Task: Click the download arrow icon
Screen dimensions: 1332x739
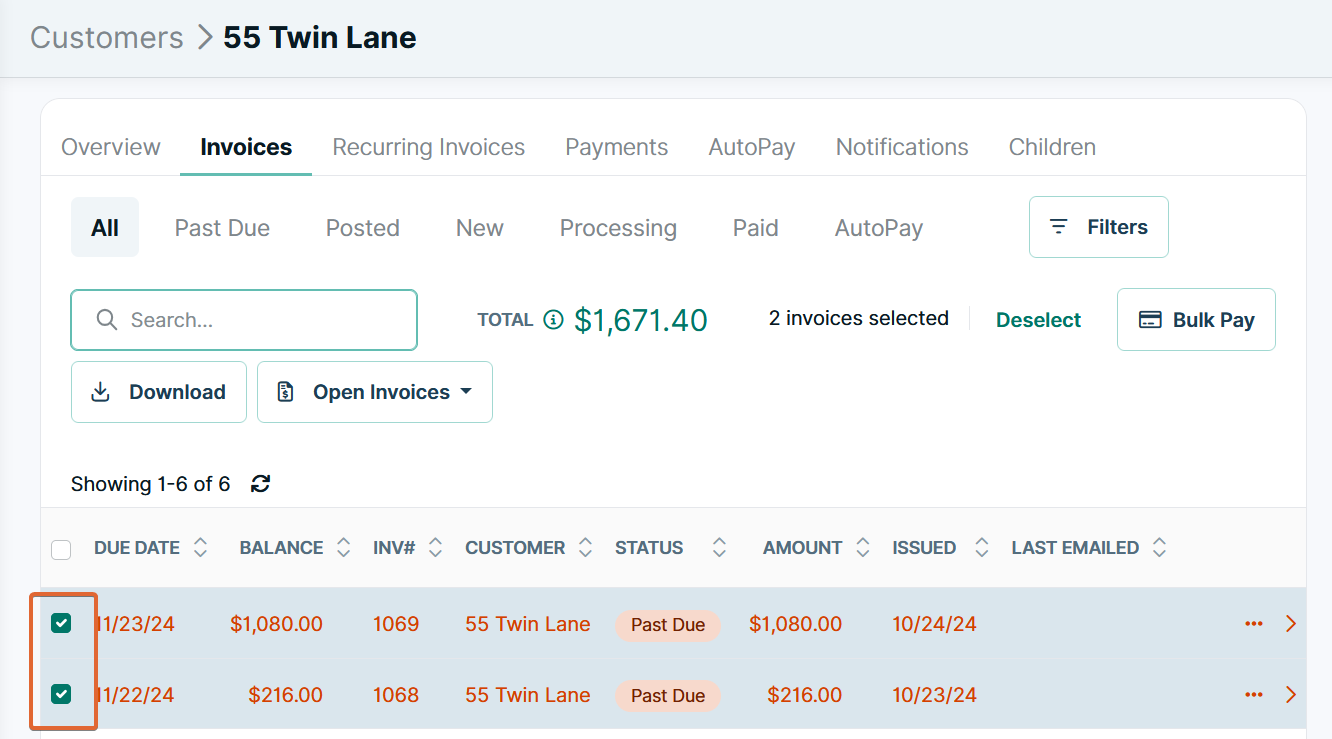Action: 100,391
